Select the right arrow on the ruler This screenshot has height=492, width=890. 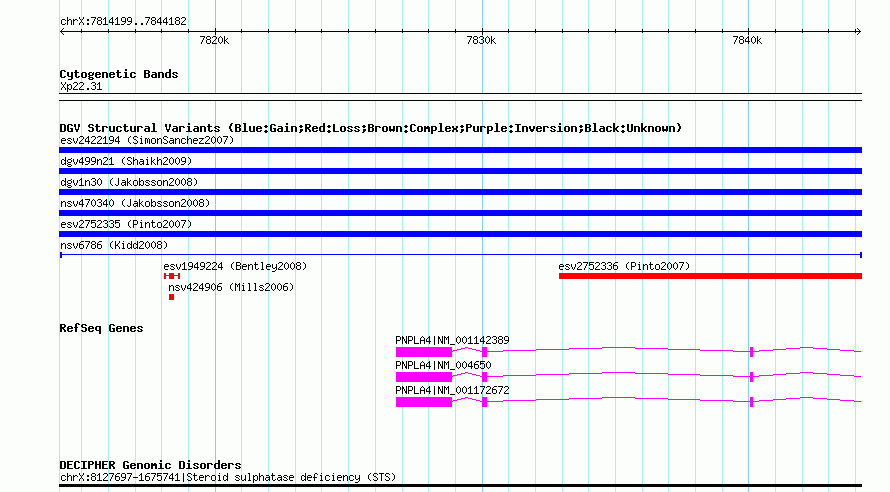coord(858,32)
